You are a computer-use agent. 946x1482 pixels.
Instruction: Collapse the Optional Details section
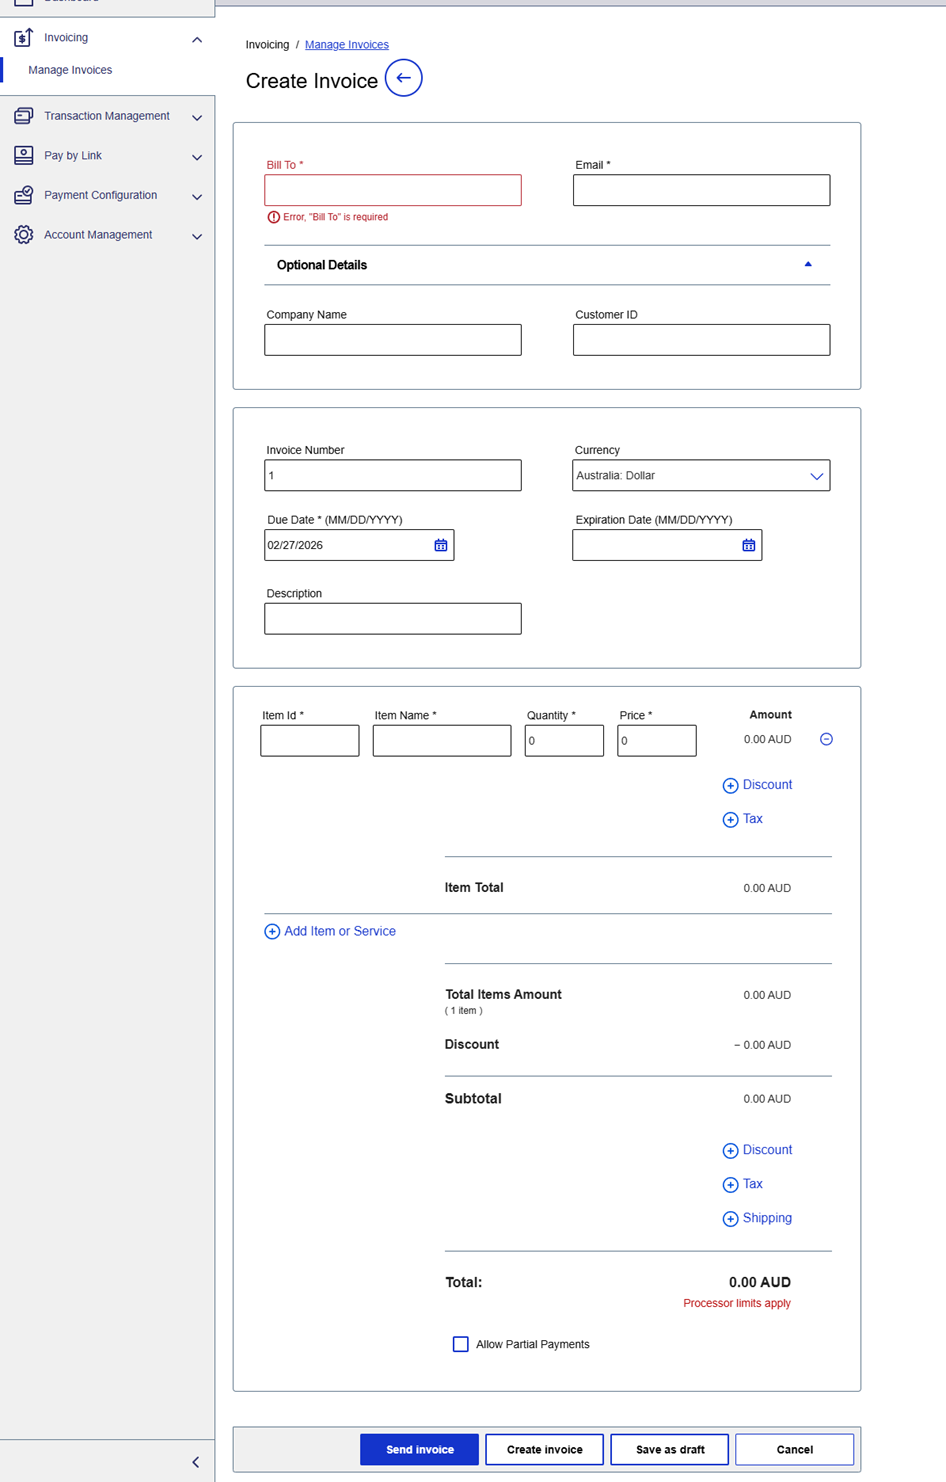click(807, 265)
